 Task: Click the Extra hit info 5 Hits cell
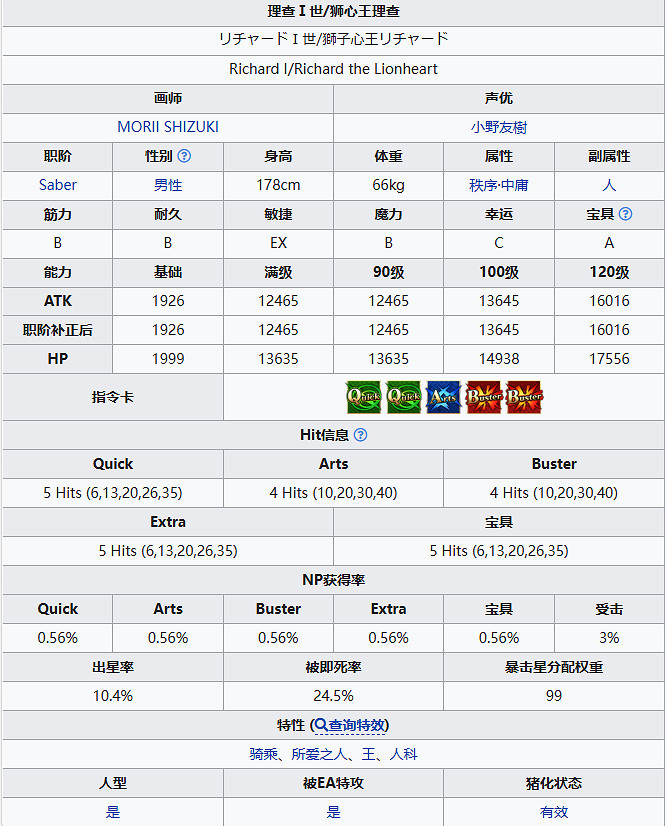click(168, 551)
